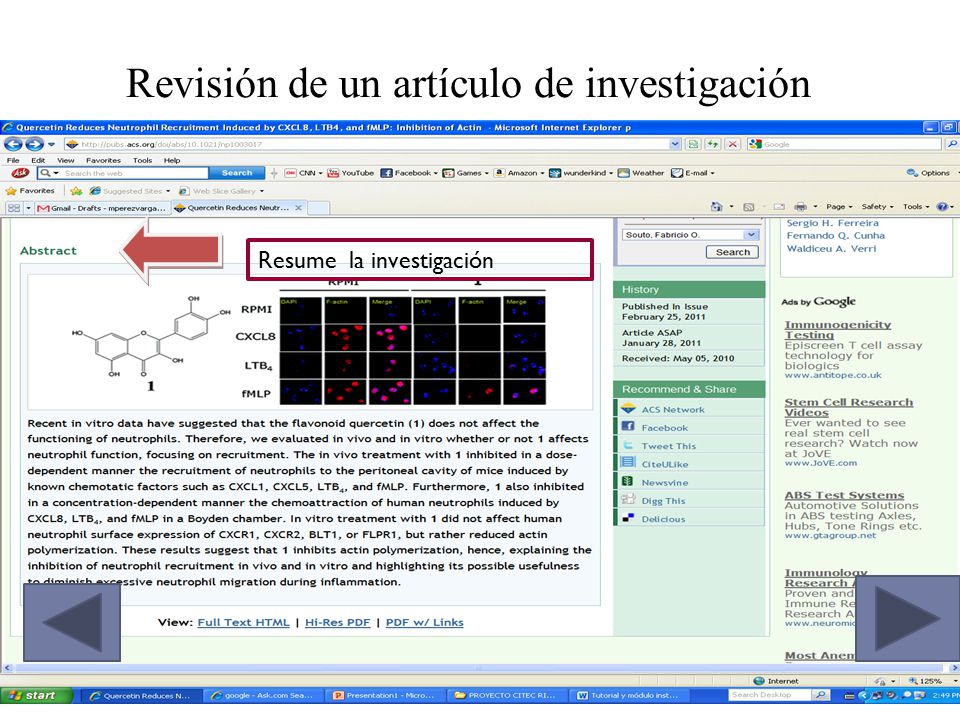Image resolution: width=960 pixels, height=720 pixels.
Task: Click the Digg This share link
Action: coord(663,501)
